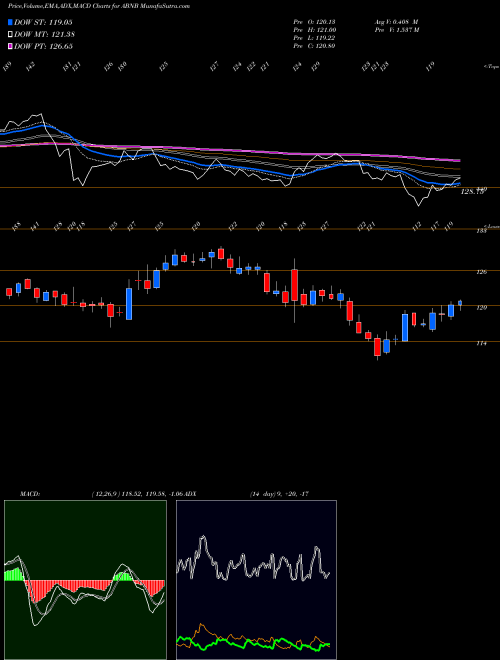Click the 'Pre H: 121.60' high value
Viewport: 500px width, 660px height.
[x=314, y=30]
